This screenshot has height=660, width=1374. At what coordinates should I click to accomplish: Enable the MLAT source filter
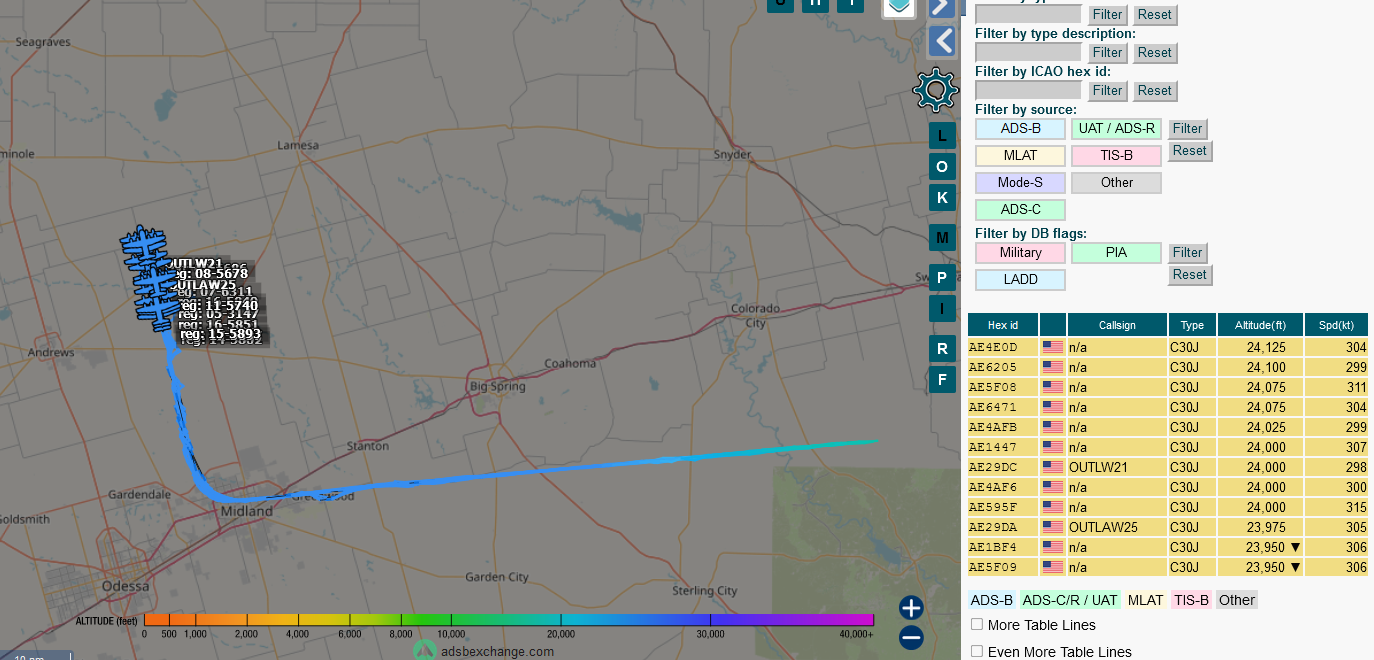click(1020, 156)
